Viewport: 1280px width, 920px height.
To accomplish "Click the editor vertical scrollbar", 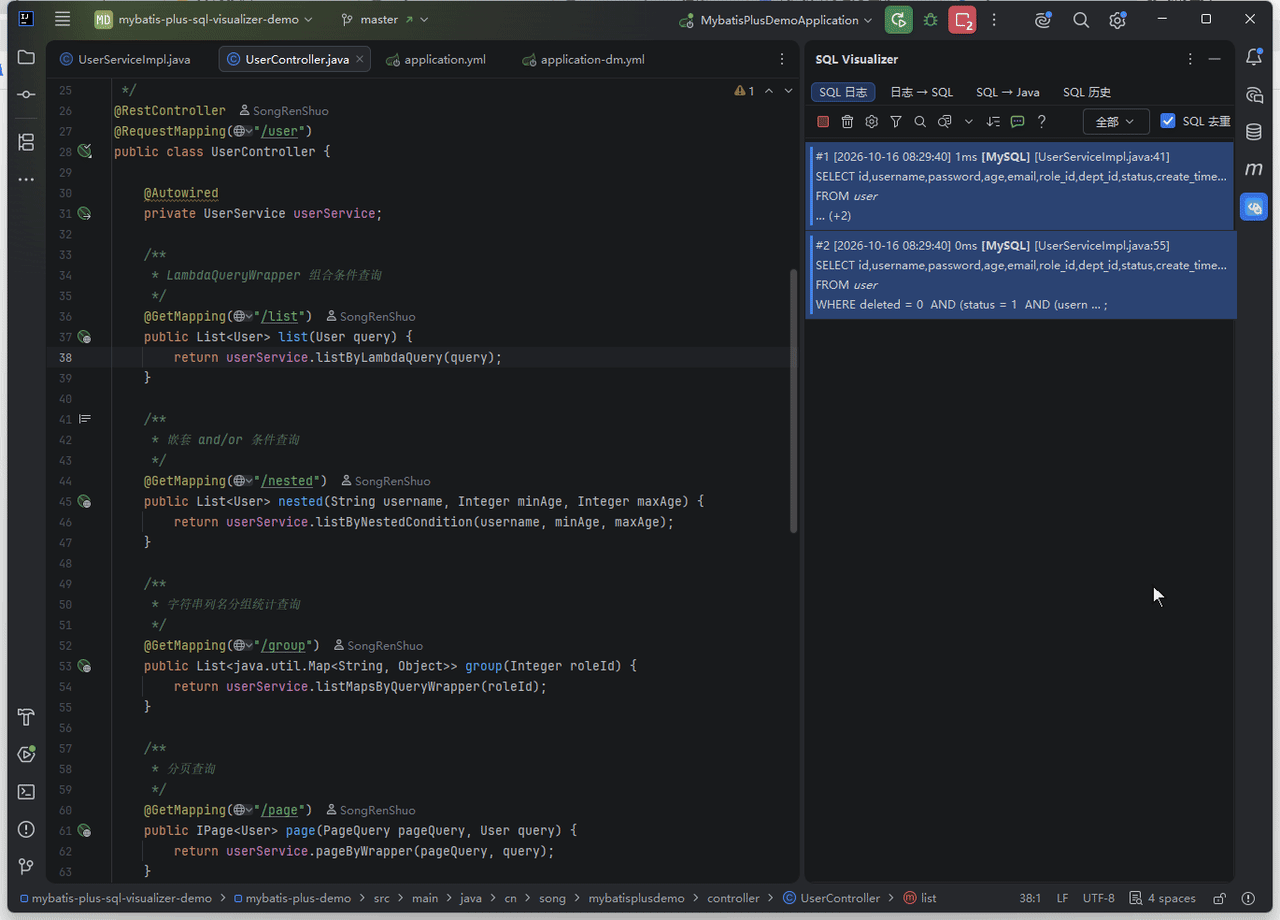I will point(794,400).
